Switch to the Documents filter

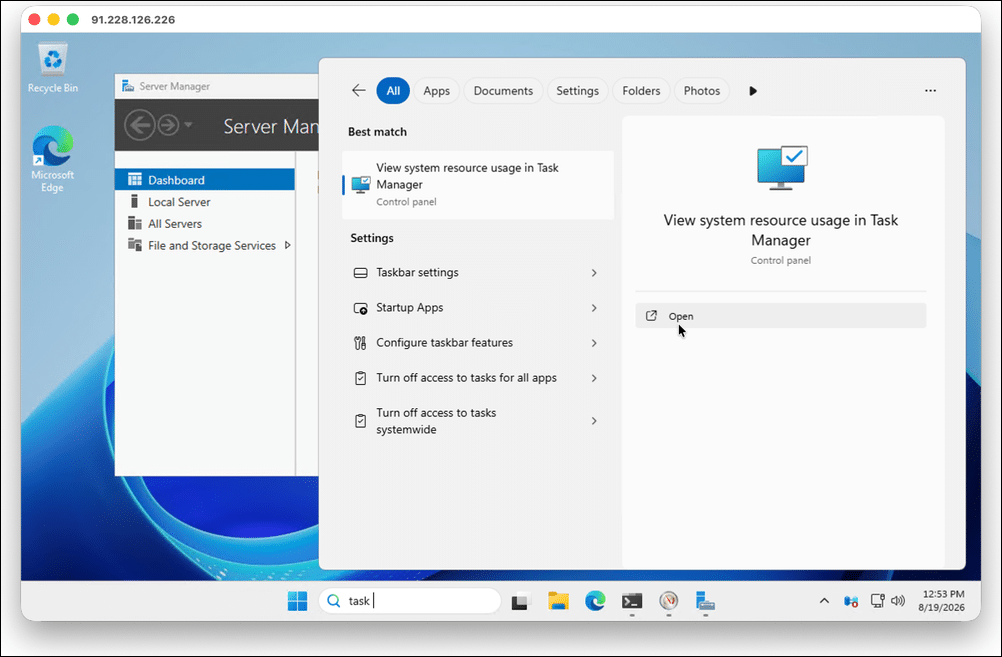[503, 91]
